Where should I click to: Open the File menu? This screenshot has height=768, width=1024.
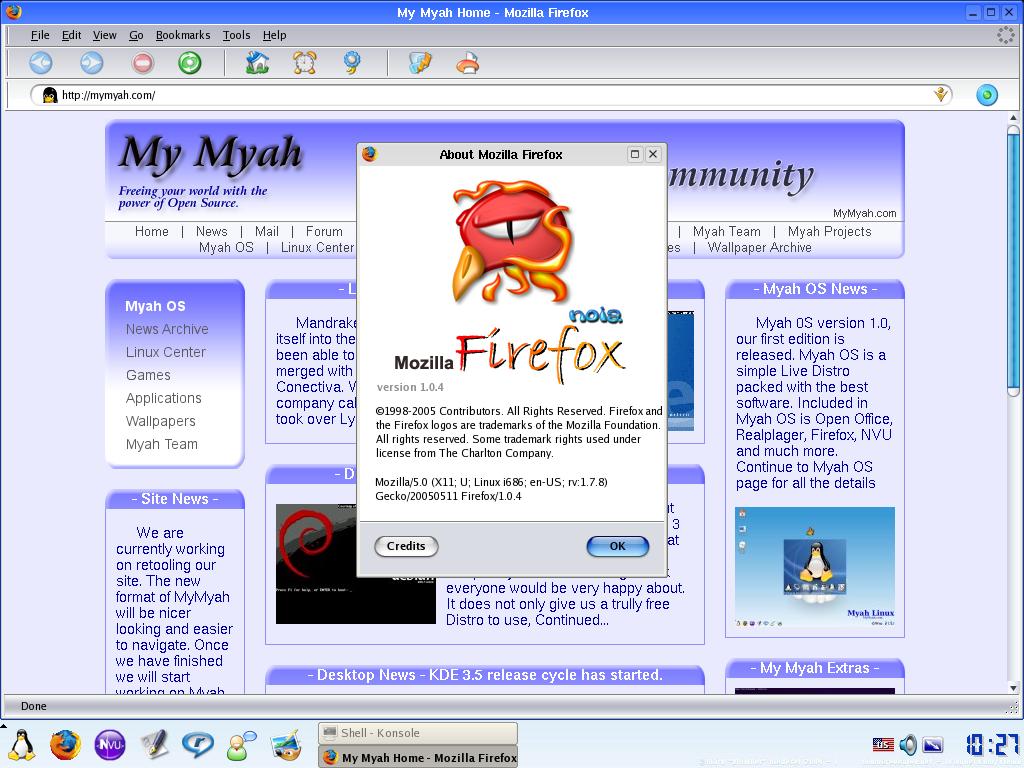point(40,35)
